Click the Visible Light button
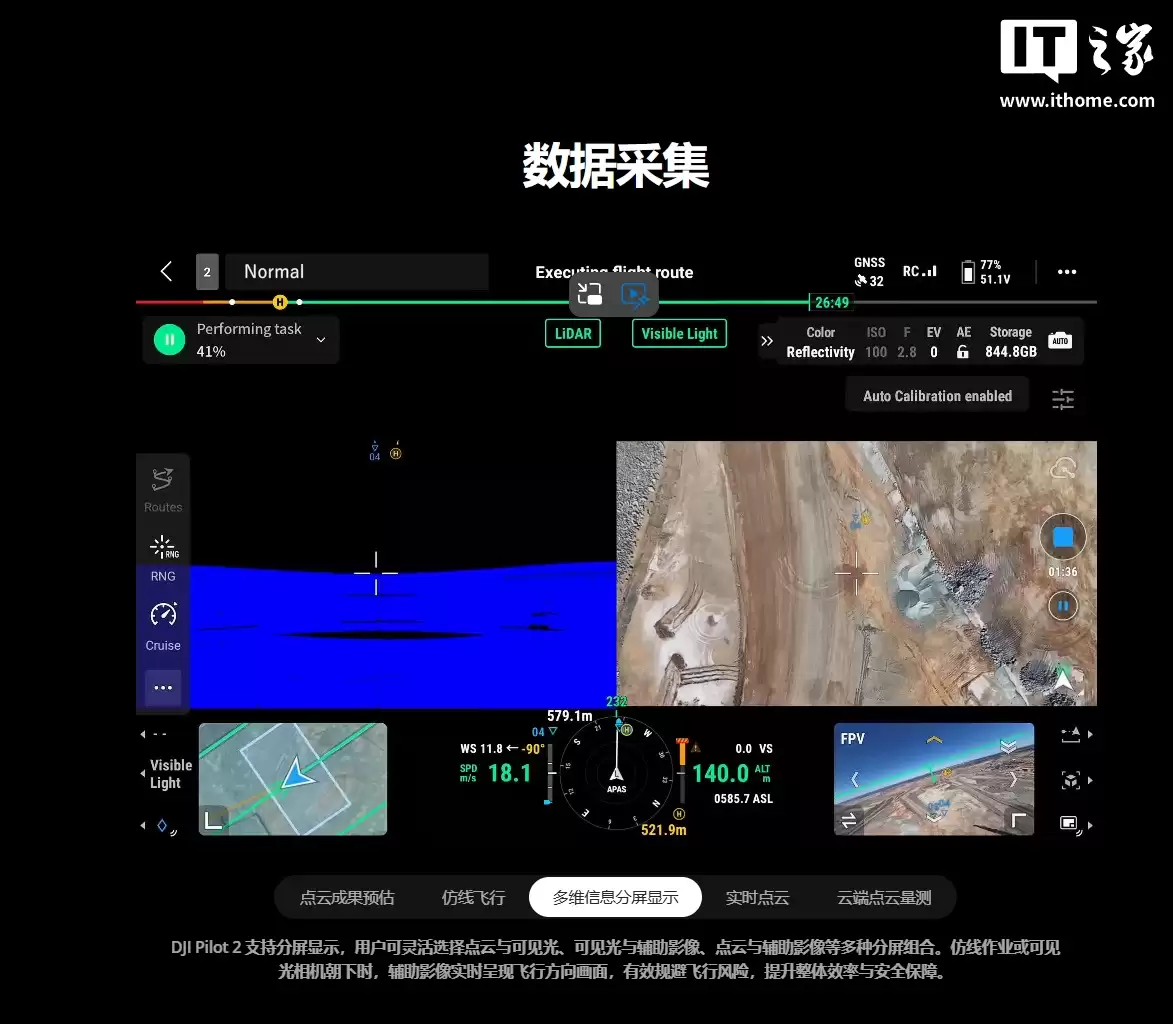This screenshot has width=1173, height=1024. point(679,333)
